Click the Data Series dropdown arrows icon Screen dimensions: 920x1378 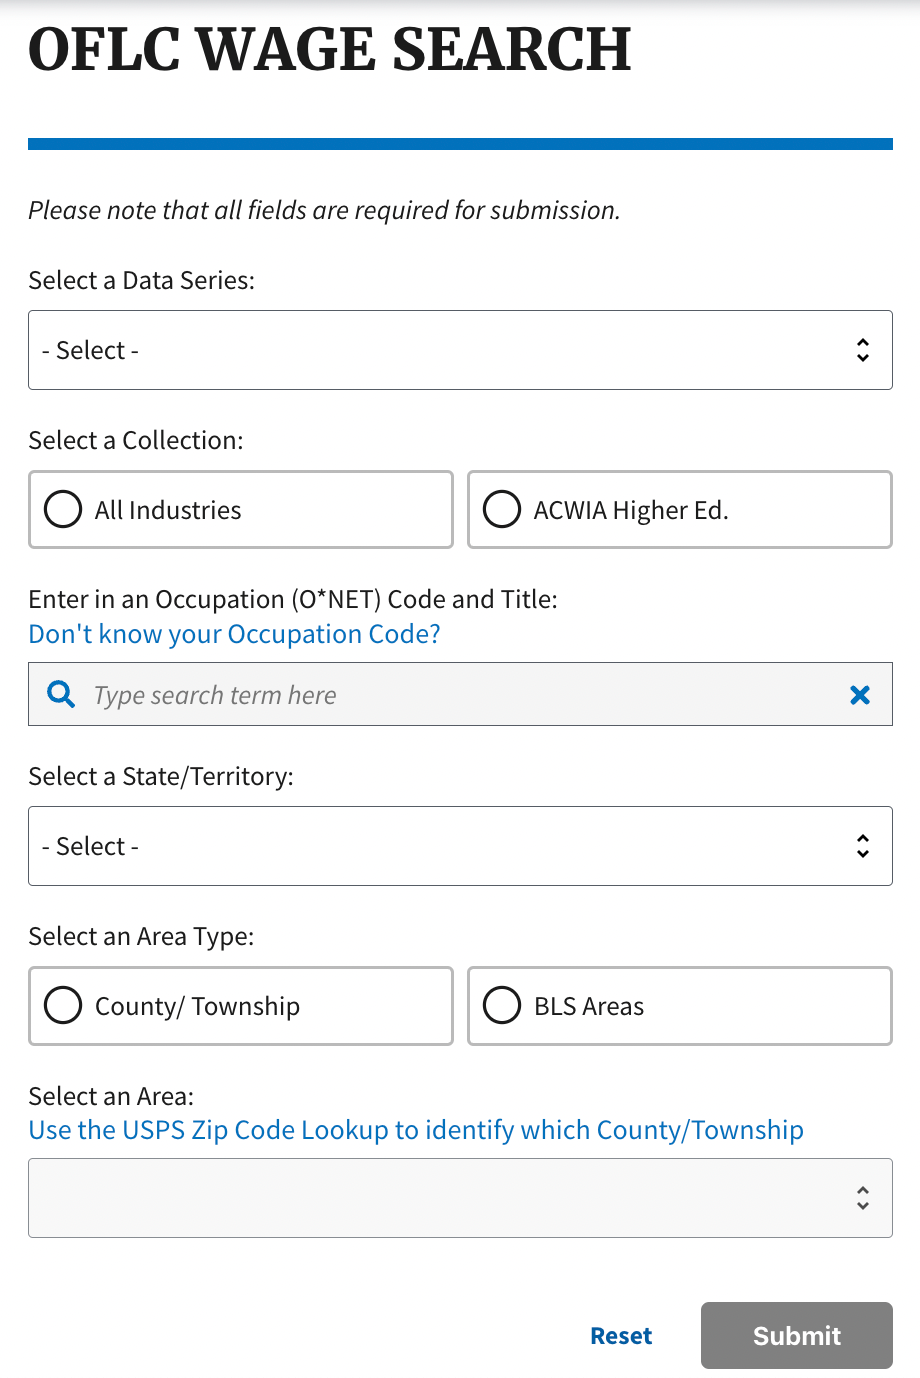tap(862, 350)
